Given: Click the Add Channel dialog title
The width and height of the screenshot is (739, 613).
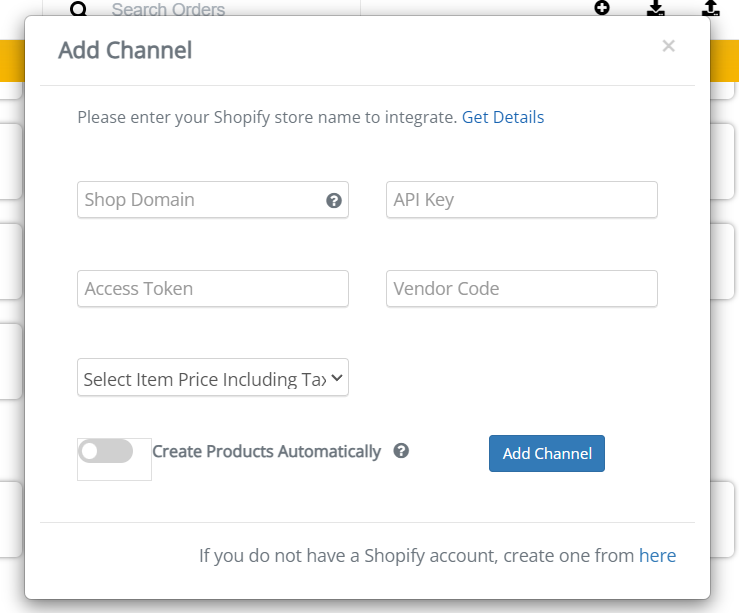Looking at the screenshot, I should (x=125, y=50).
